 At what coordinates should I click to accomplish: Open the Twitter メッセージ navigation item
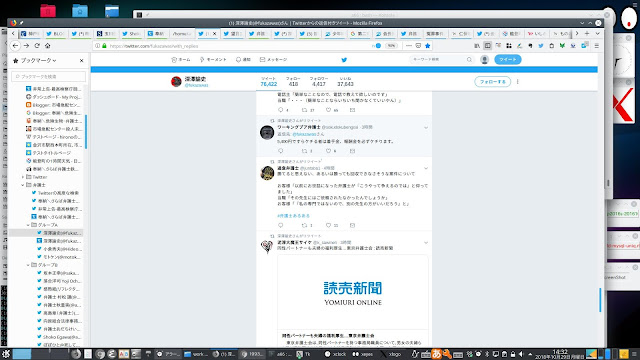coord(273,60)
